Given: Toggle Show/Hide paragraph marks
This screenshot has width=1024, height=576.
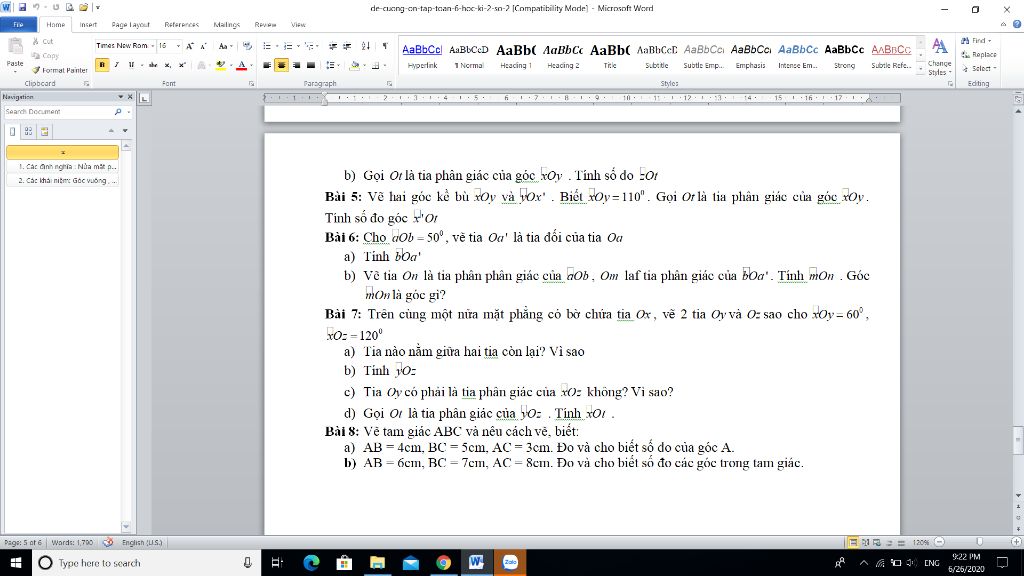Looking at the screenshot, I should 385,46.
